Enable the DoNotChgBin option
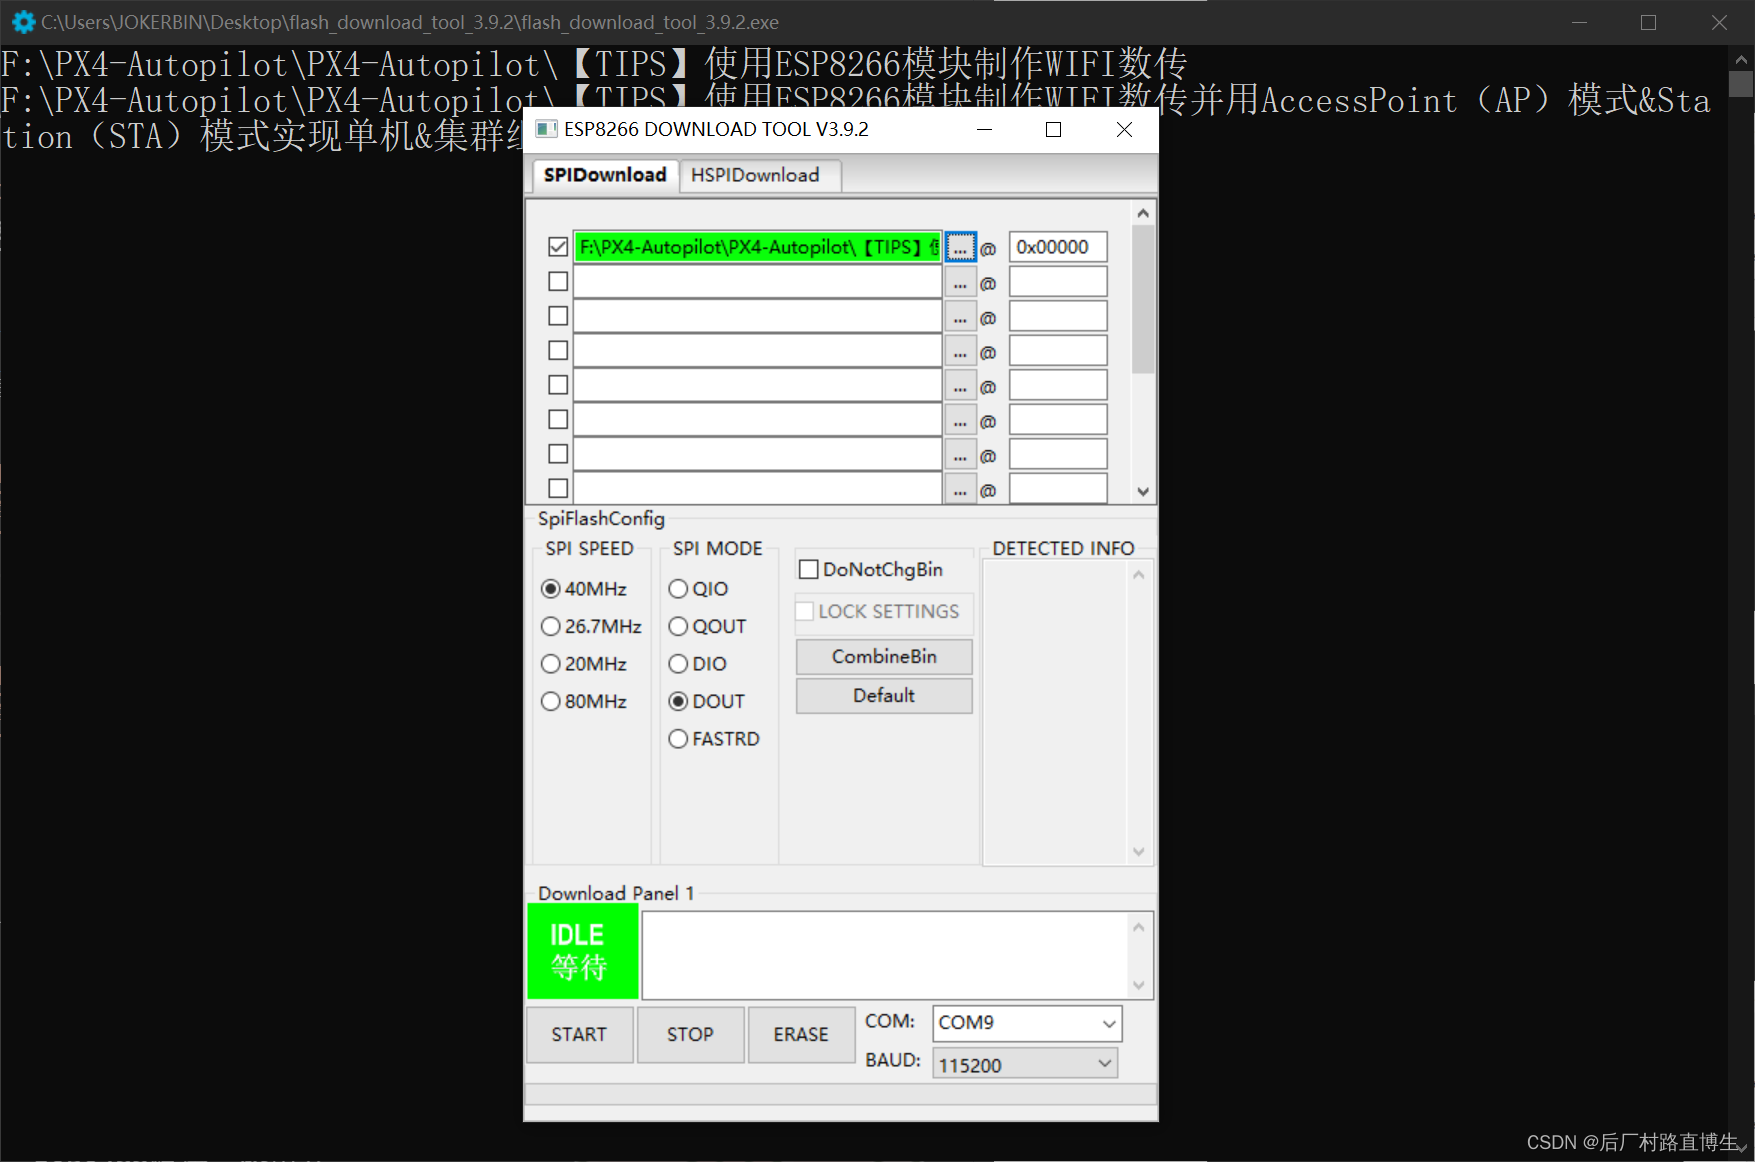Viewport: 1755px width, 1162px height. [810, 568]
